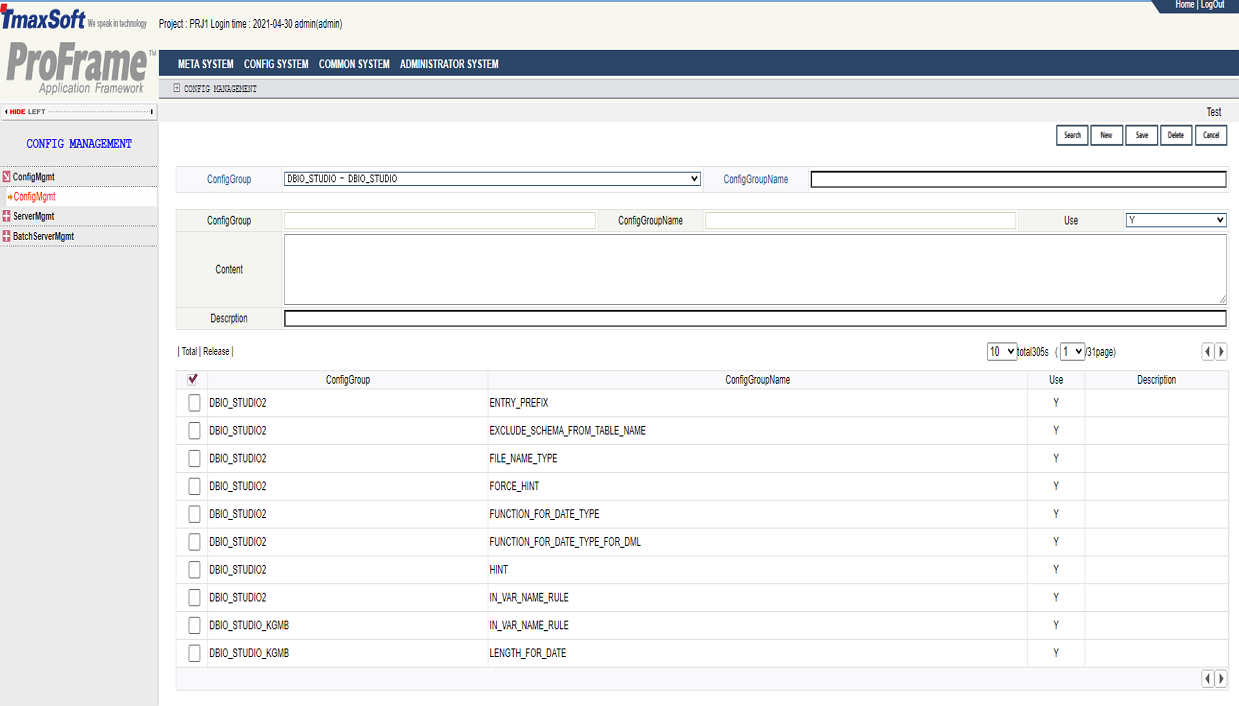Open the ConfigGroup DBIO_STUDIO dropdown
The height and width of the screenshot is (706, 1239).
click(x=492, y=179)
